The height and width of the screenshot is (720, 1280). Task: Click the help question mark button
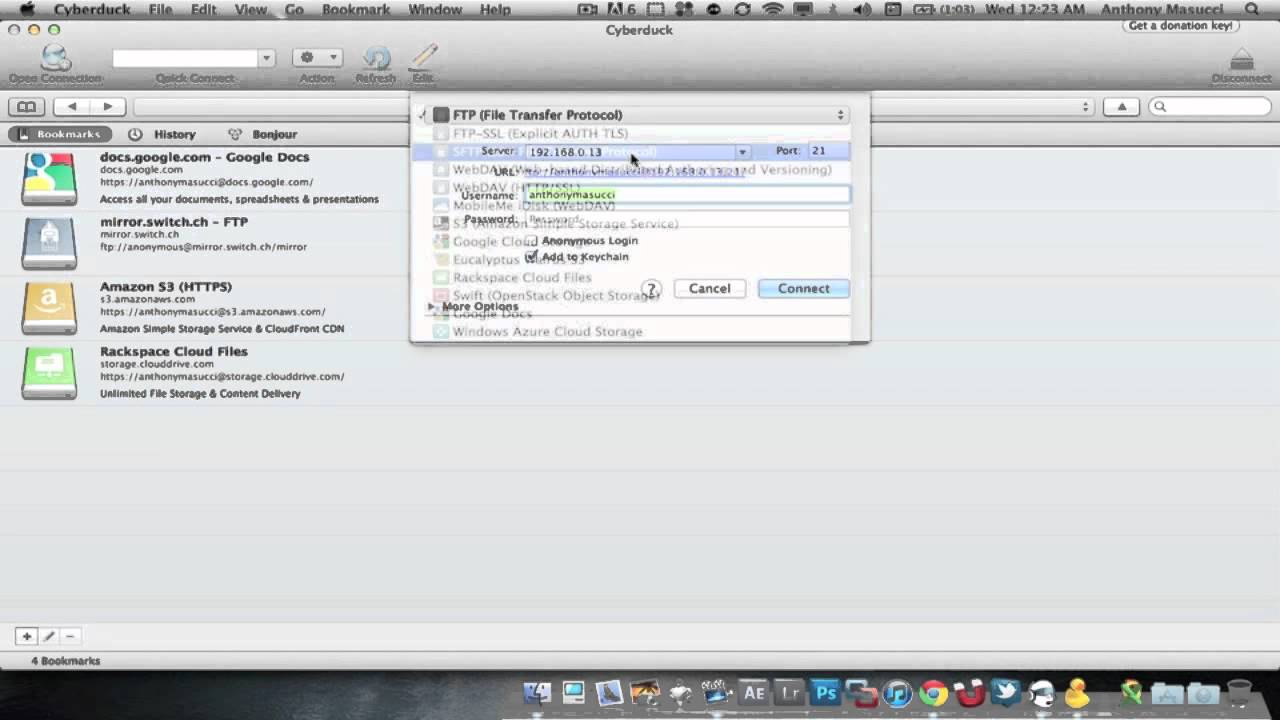tap(651, 289)
